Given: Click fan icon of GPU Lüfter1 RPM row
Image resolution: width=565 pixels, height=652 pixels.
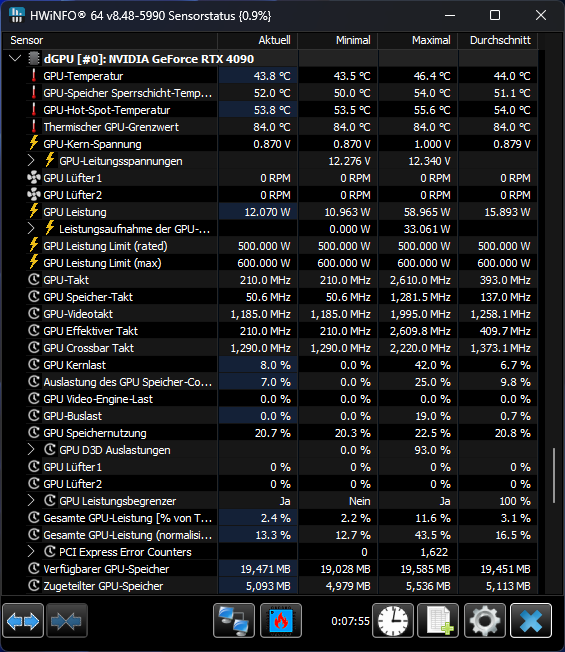Looking at the screenshot, I should point(34,178).
